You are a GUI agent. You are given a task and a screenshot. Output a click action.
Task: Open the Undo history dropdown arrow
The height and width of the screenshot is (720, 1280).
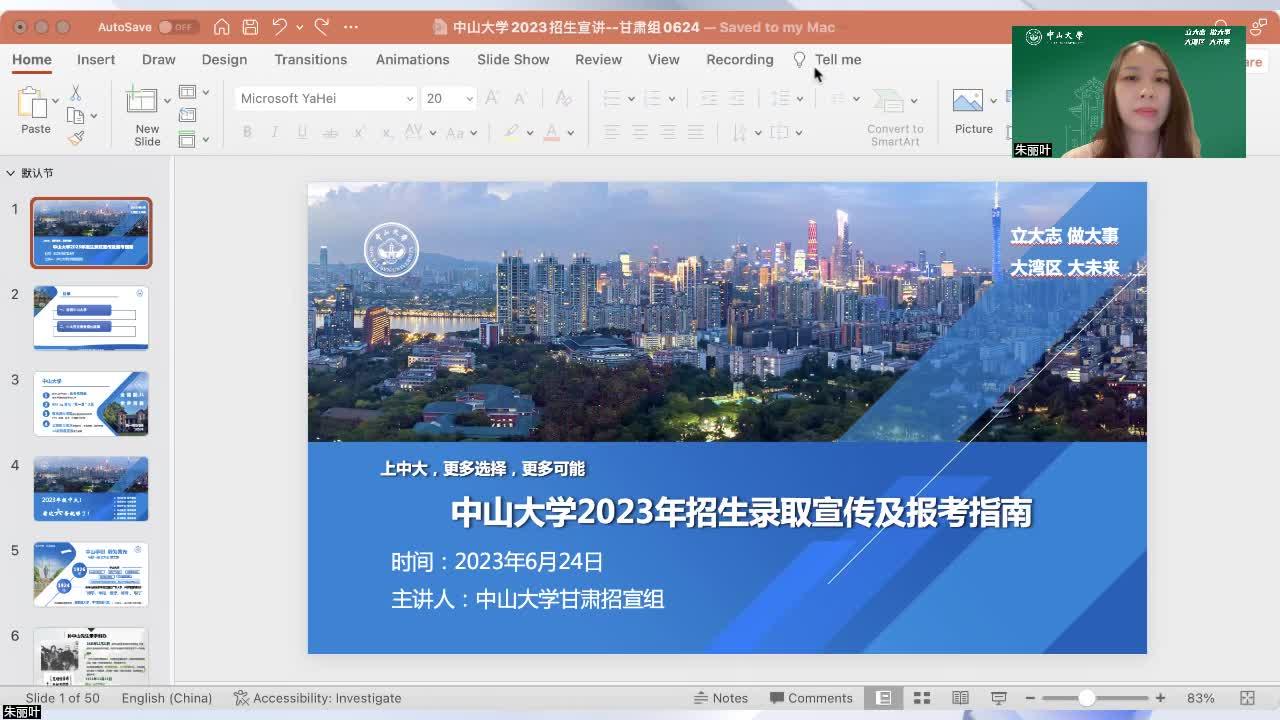tap(299, 27)
